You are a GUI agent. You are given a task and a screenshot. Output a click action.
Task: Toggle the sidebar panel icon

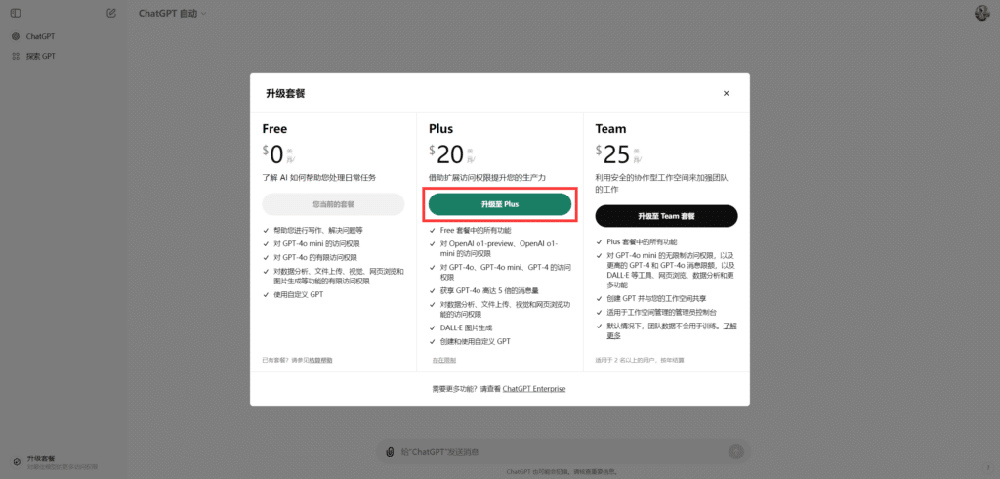[x=16, y=13]
